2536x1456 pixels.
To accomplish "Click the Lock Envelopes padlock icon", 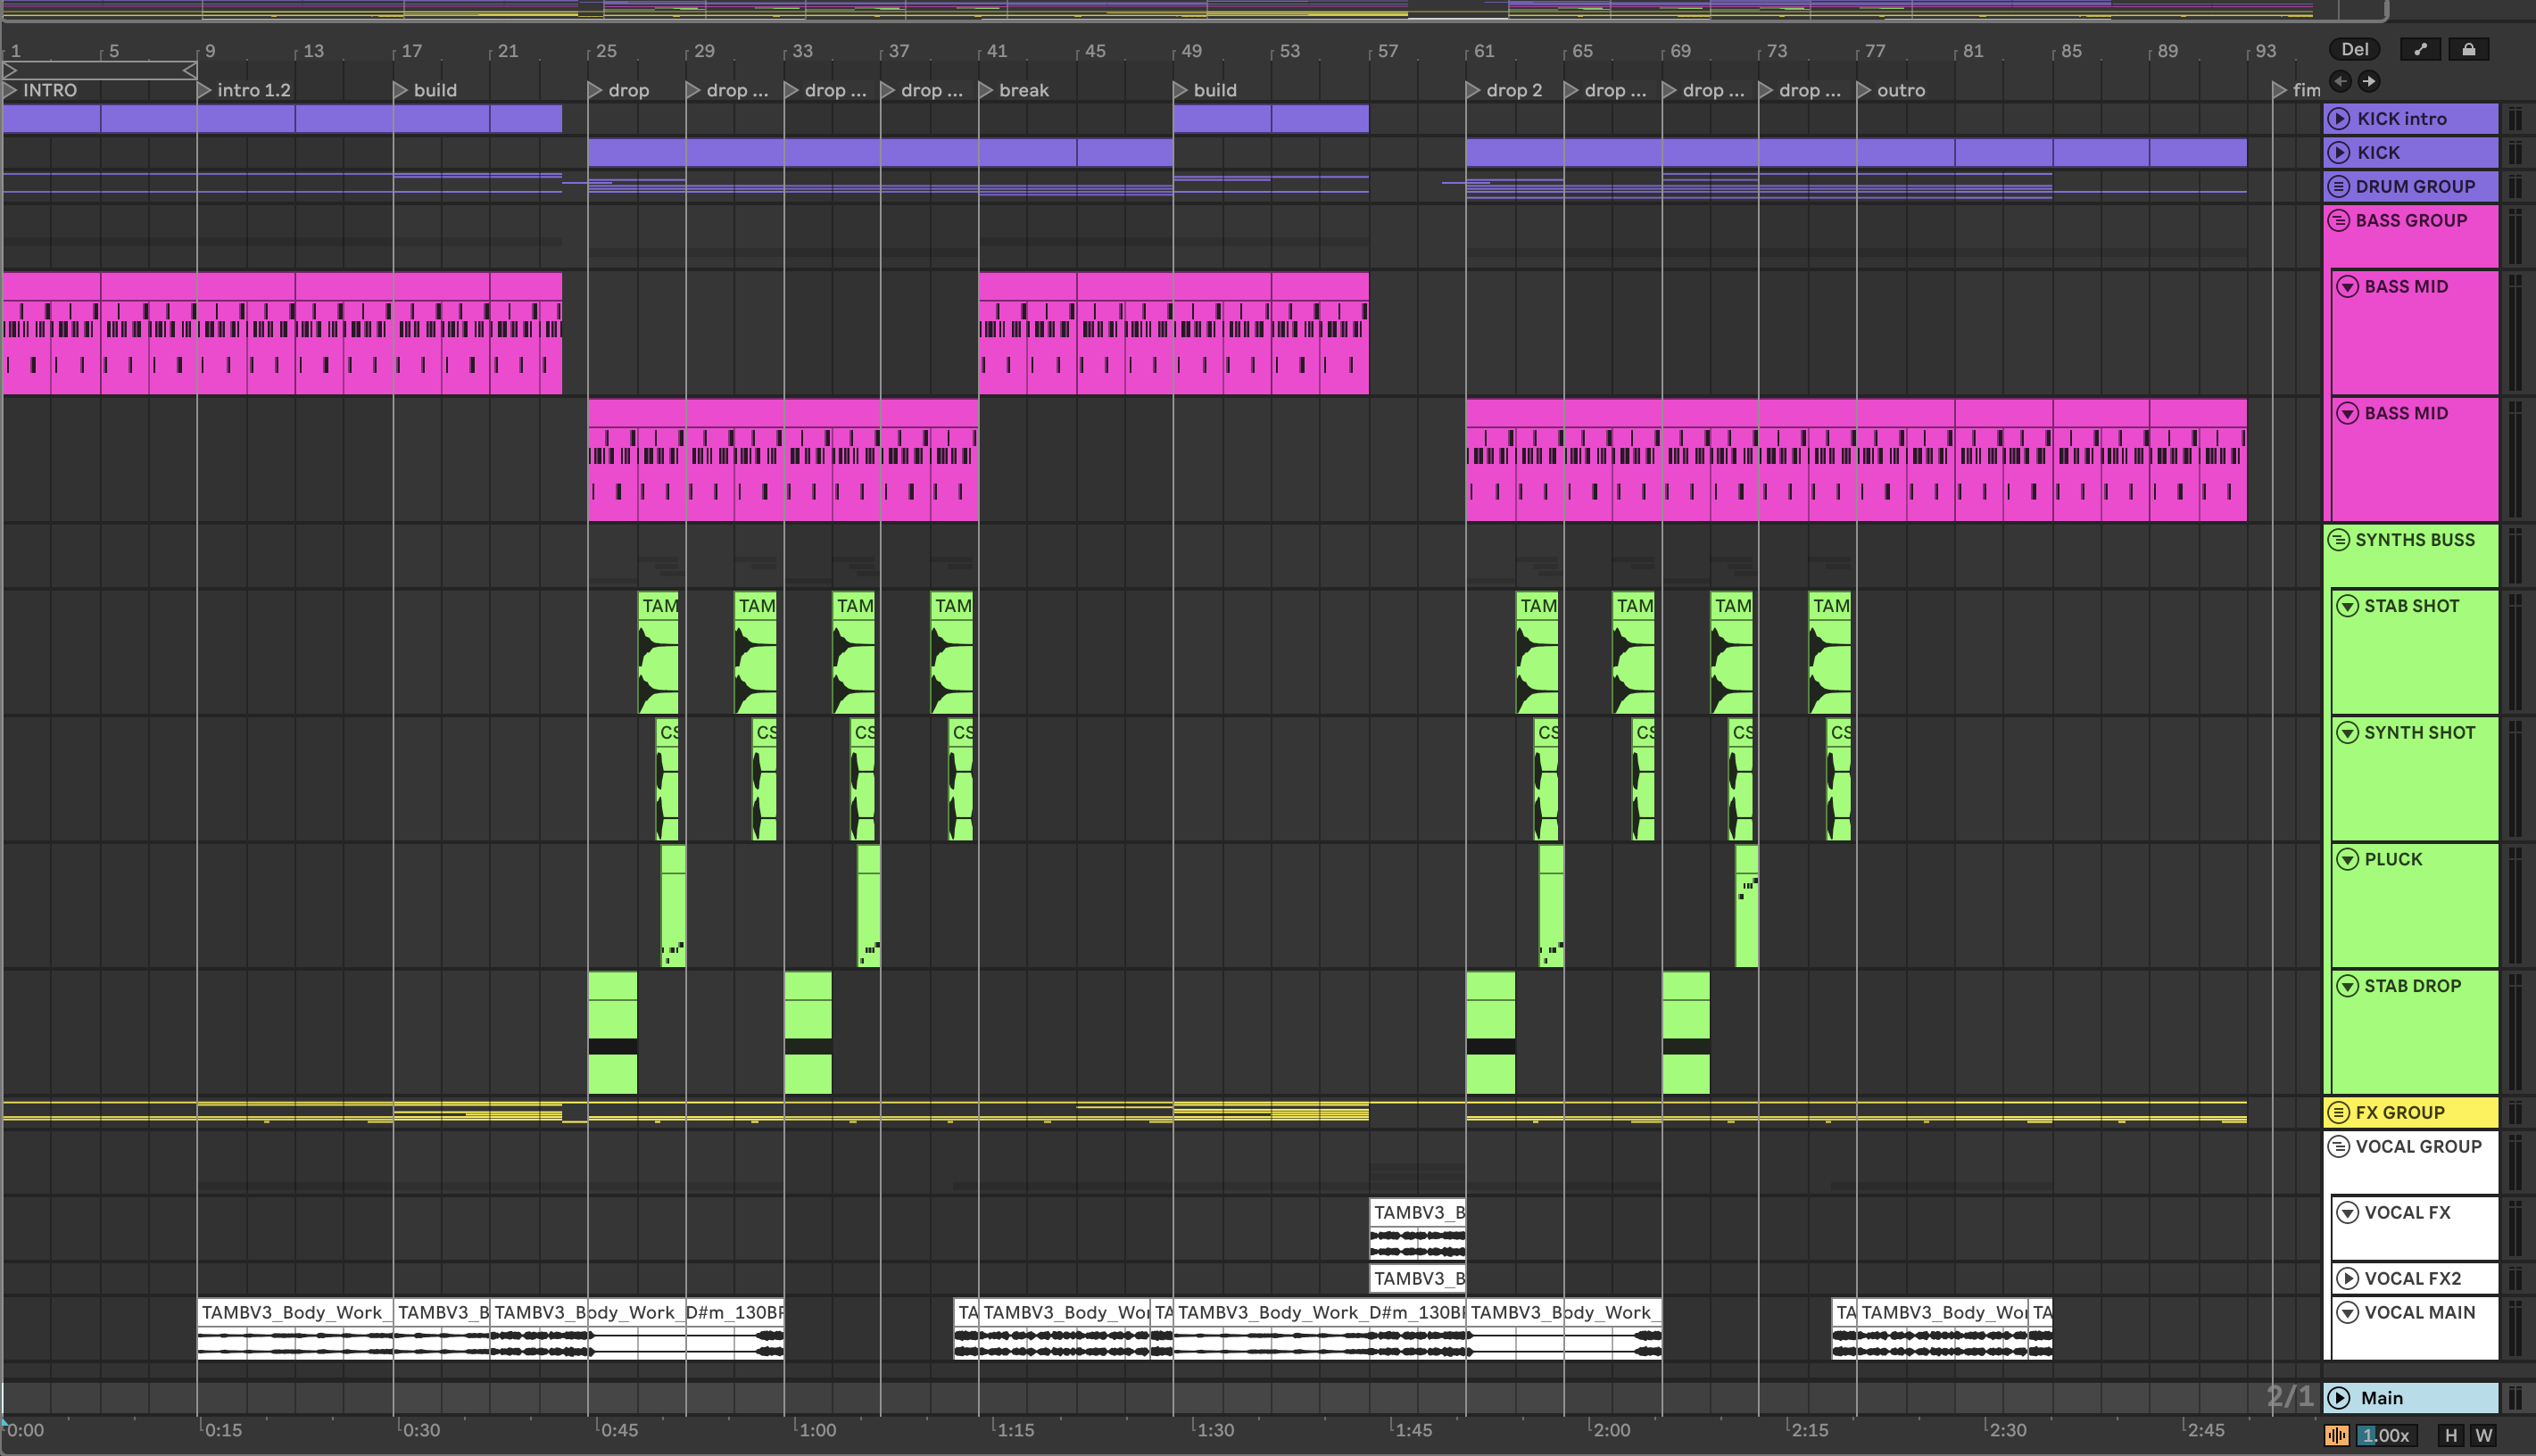I will 2468,49.
